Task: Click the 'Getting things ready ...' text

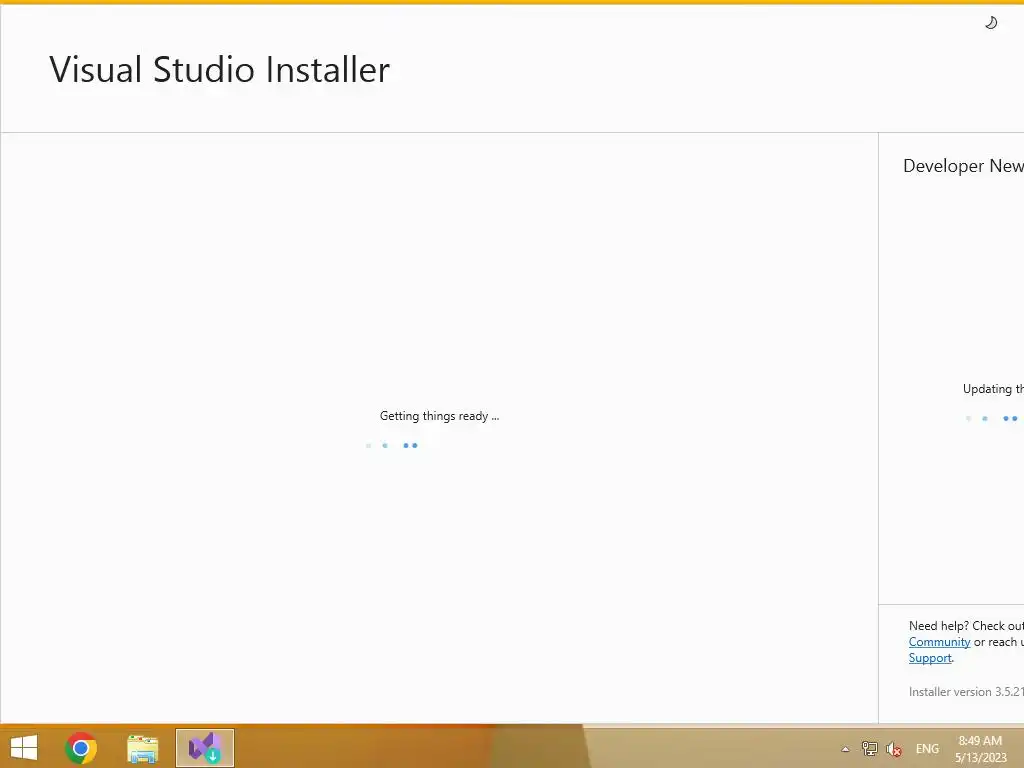Action: pyautogui.click(x=440, y=416)
